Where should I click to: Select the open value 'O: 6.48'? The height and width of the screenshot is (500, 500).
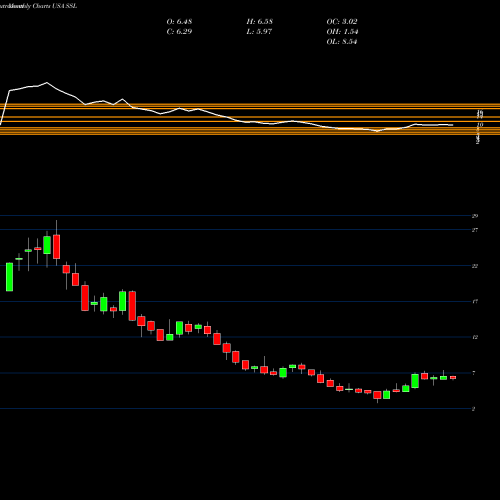[x=179, y=22]
